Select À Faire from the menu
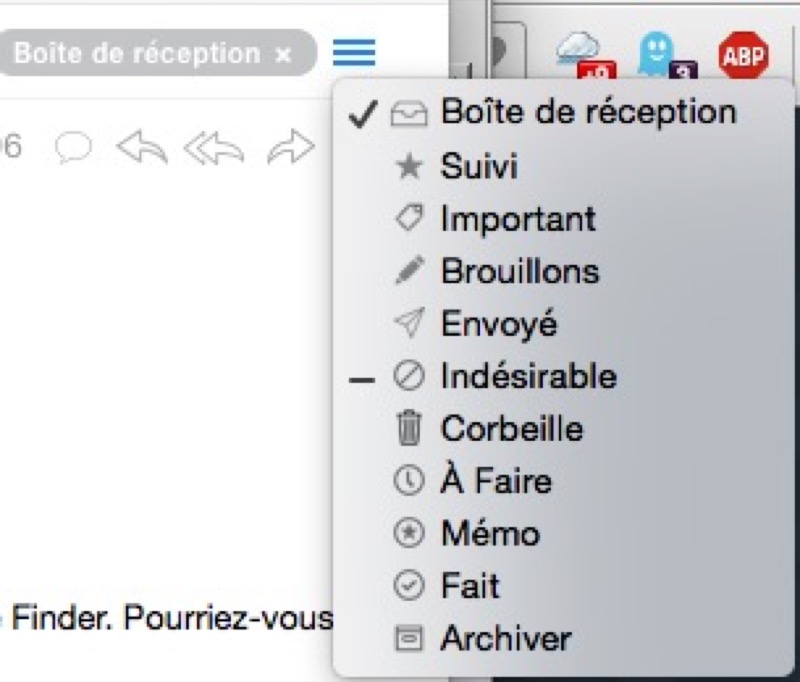This screenshot has width=800, height=682. pyautogui.click(x=495, y=481)
